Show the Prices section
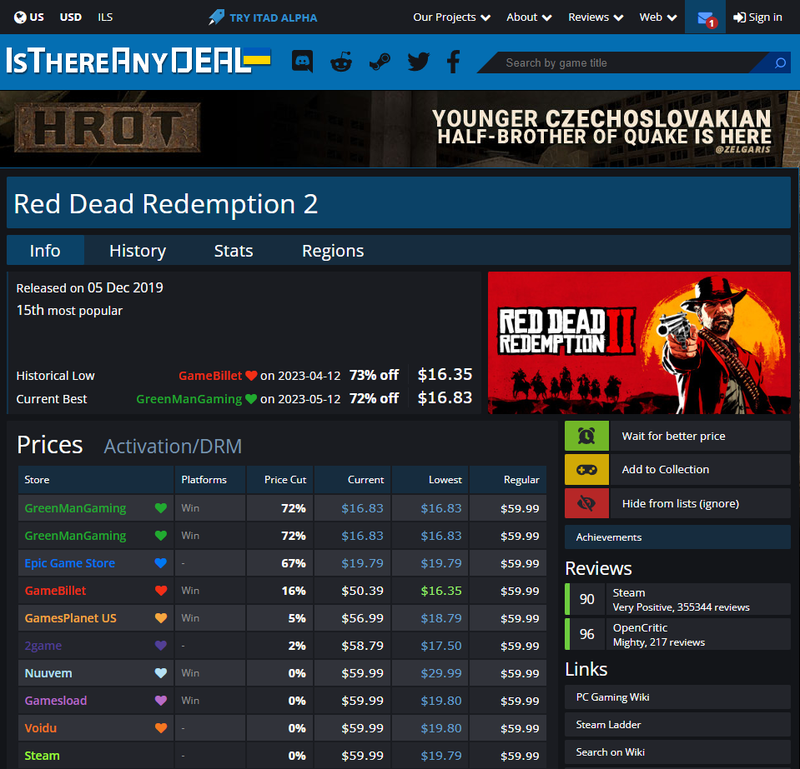The image size is (800, 769). (x=50, y=444)
